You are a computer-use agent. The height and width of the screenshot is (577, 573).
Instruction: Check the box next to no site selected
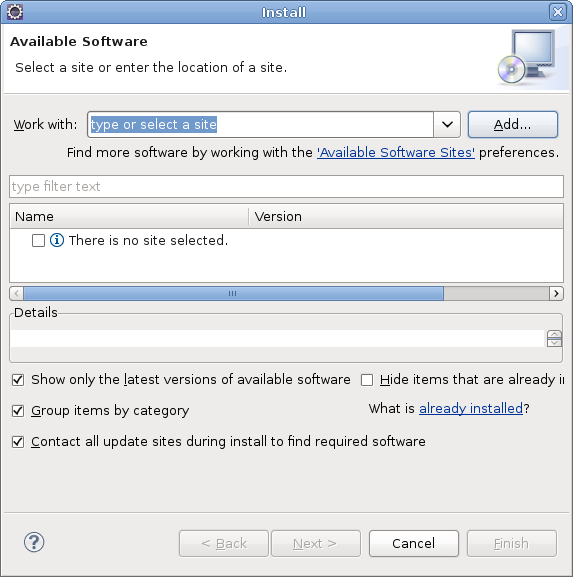(x=38, y=240)
